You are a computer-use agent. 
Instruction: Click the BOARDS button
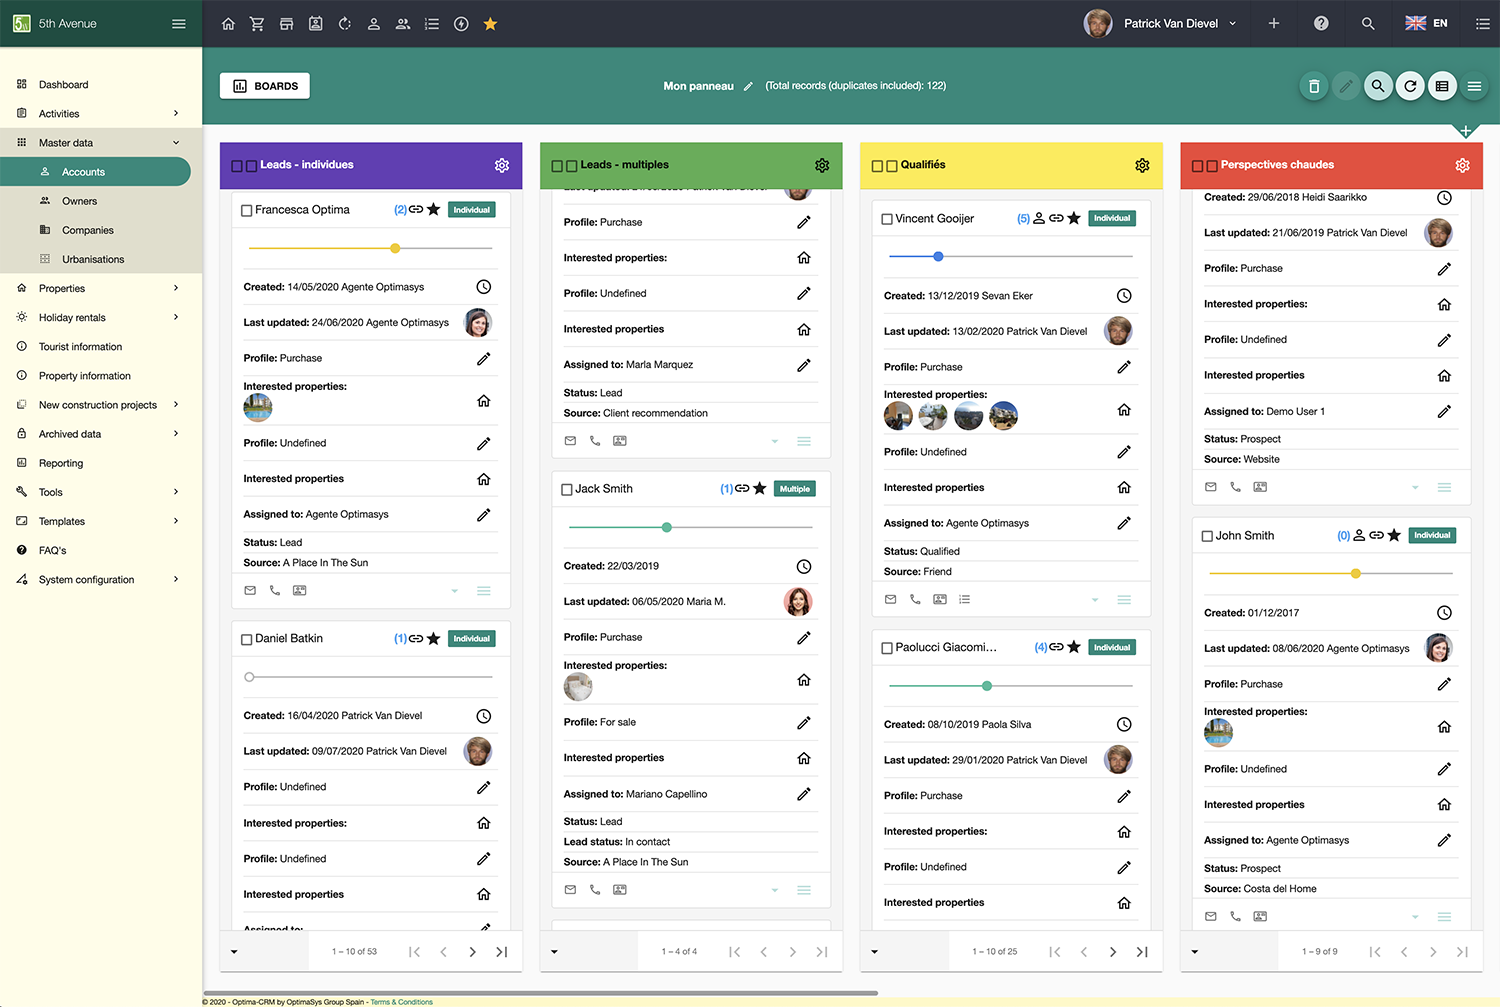(x=264, y=85)
